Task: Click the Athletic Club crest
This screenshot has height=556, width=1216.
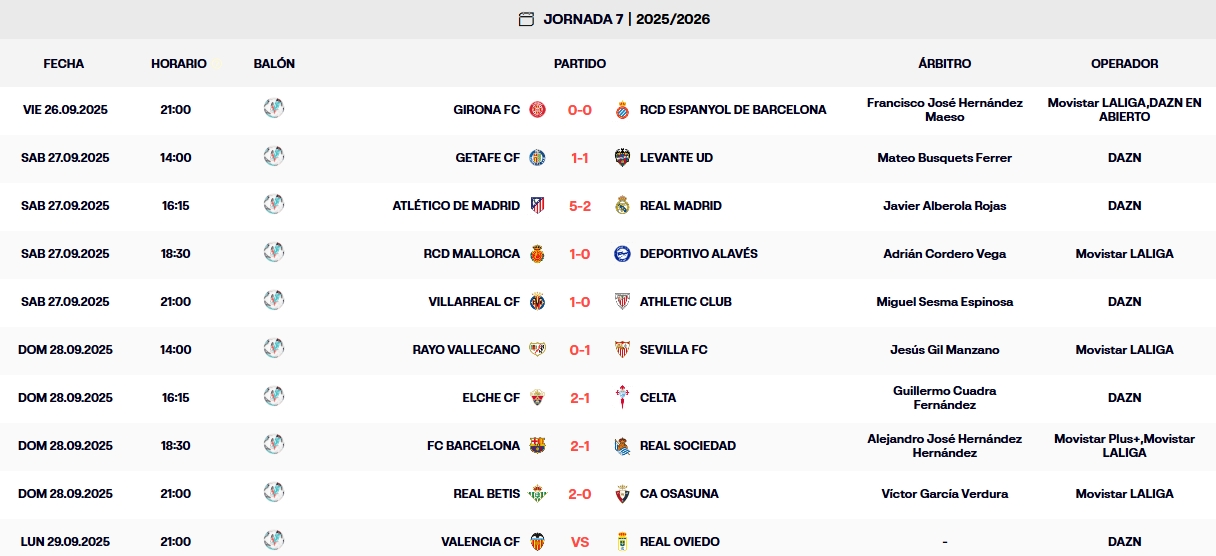Action: 622,302
